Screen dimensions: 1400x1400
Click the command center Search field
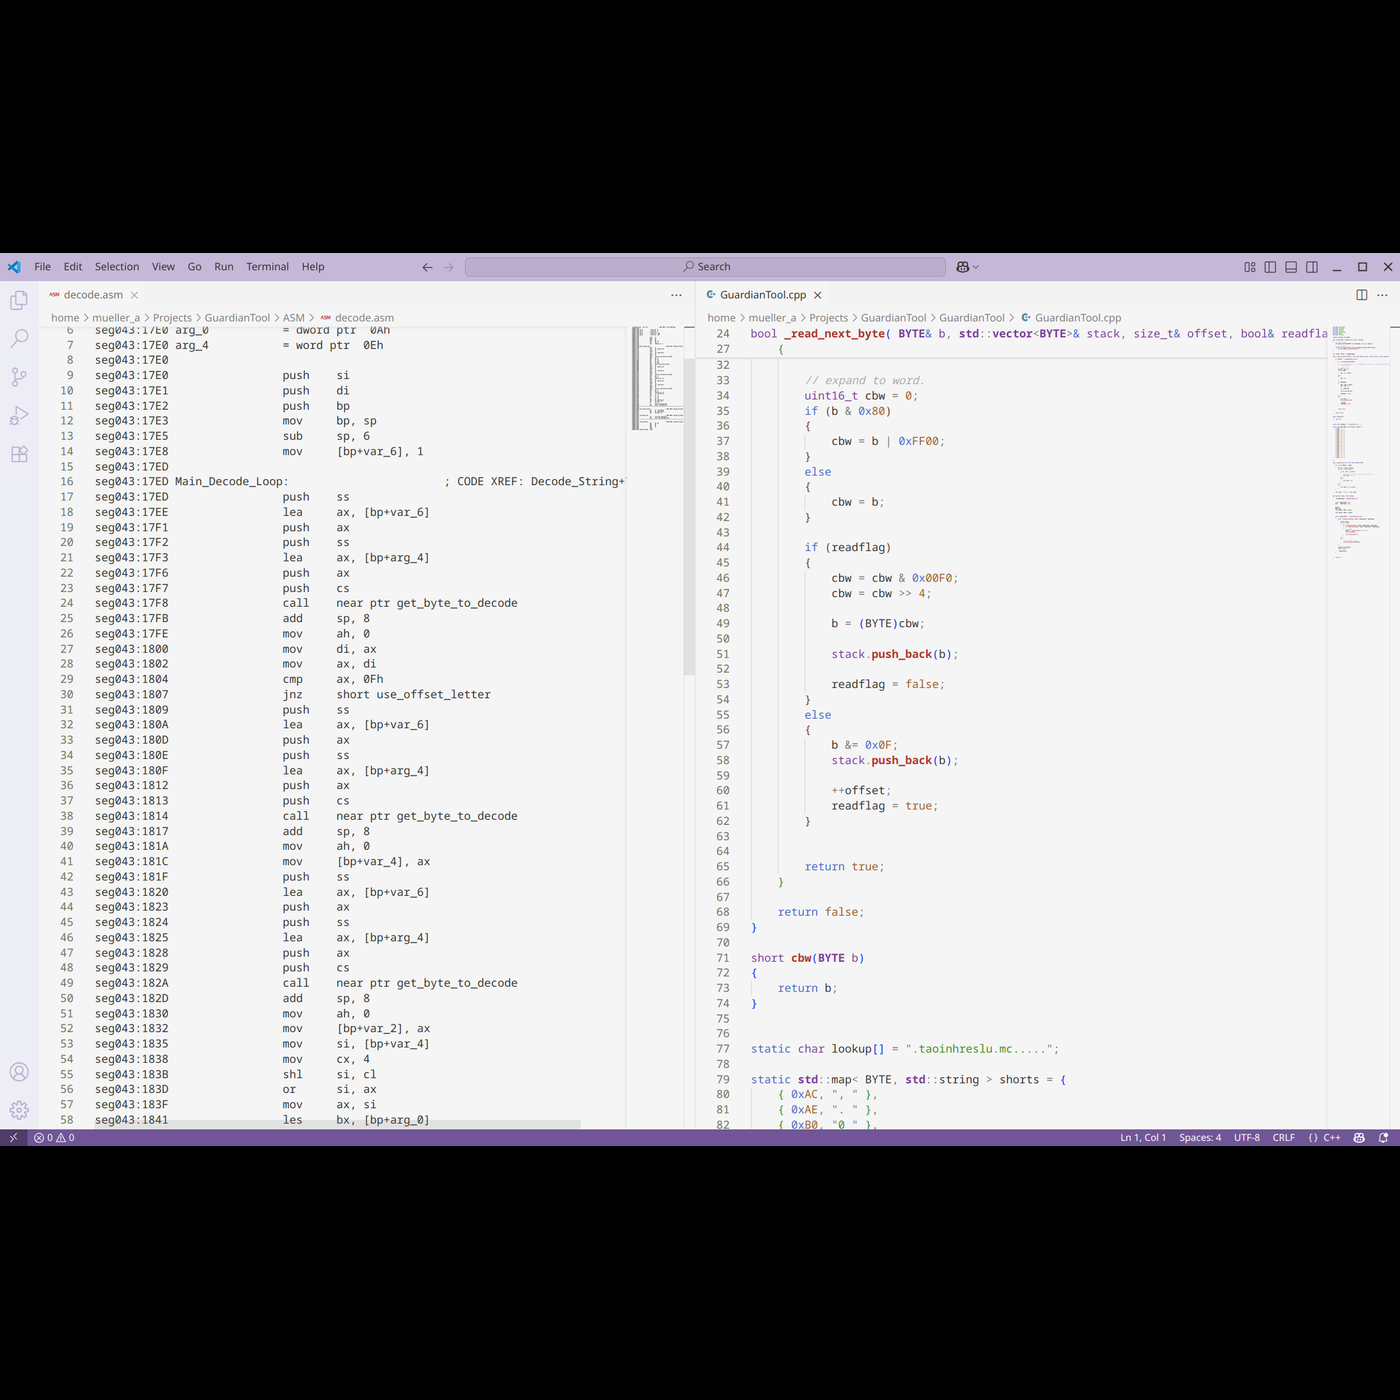705,267
